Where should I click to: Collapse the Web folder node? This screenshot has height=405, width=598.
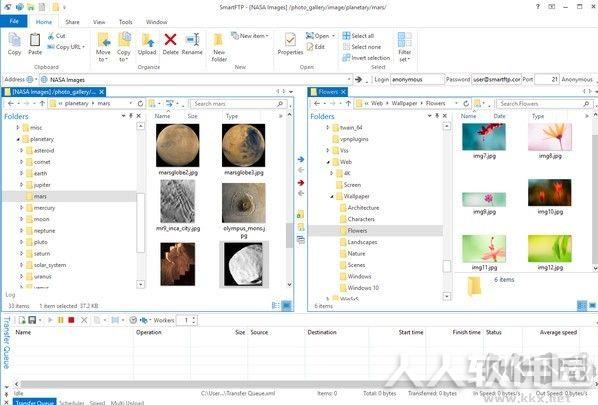click(x=328, y=162)
